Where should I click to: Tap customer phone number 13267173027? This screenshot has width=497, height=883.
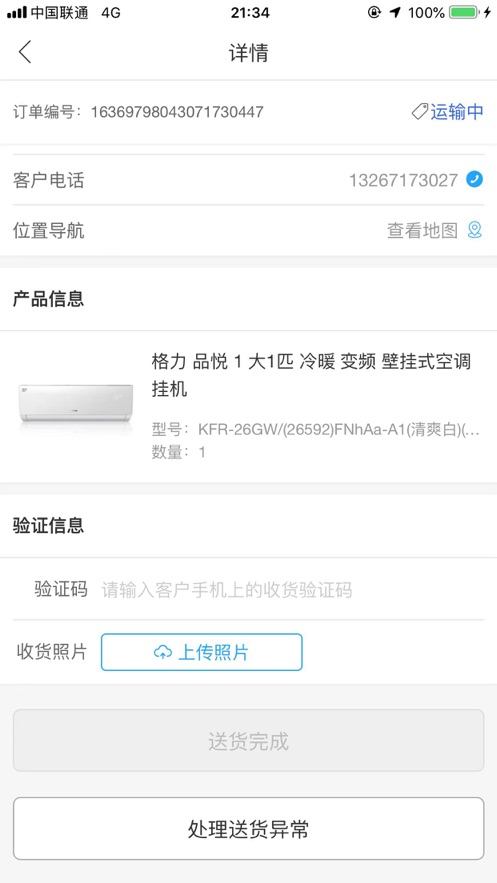pyautogui.click(x=404, y=181)
